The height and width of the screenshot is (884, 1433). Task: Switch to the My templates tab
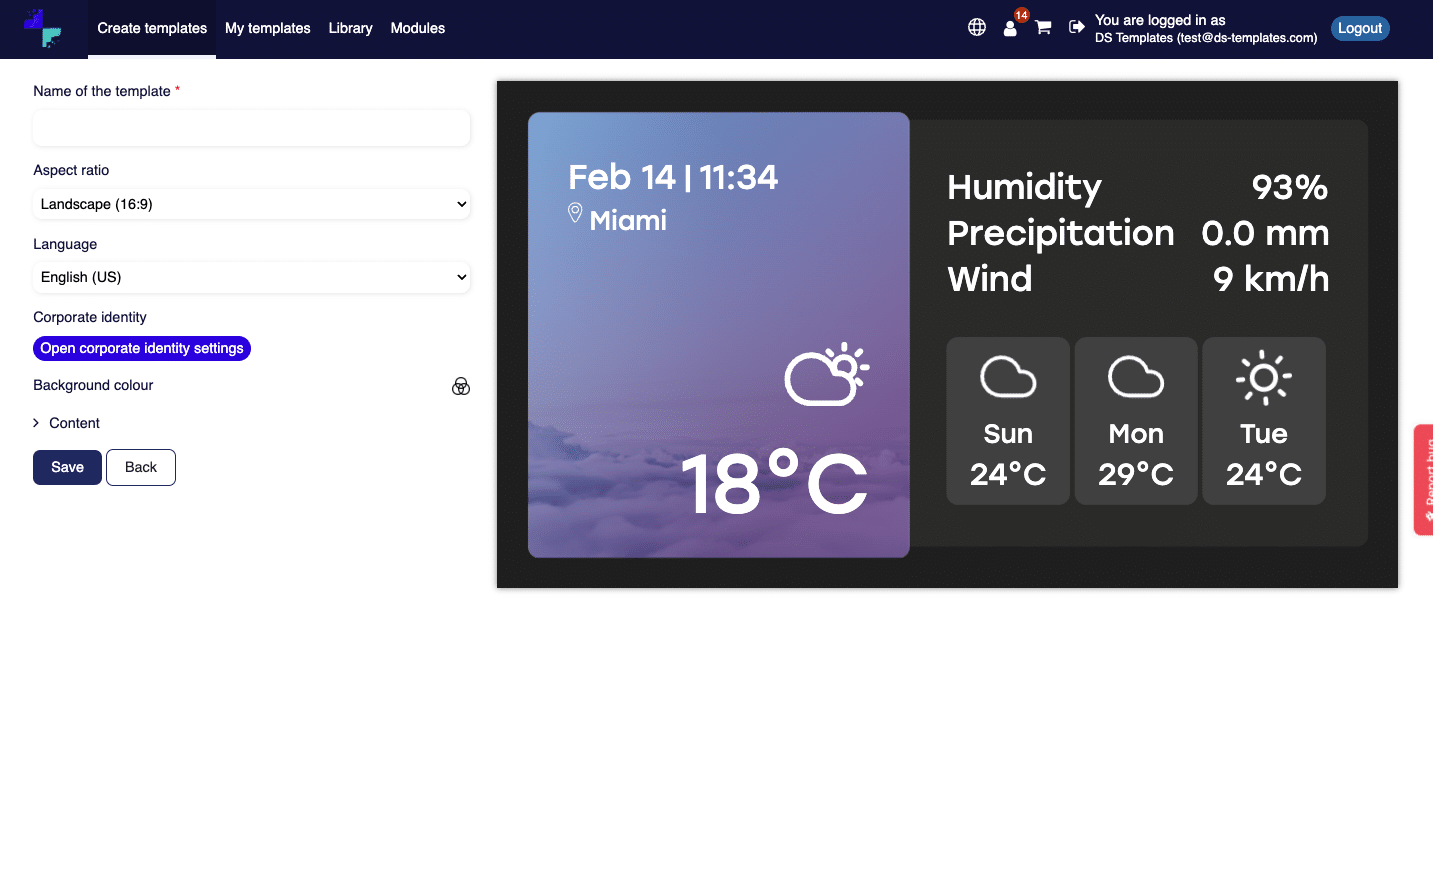267,28
